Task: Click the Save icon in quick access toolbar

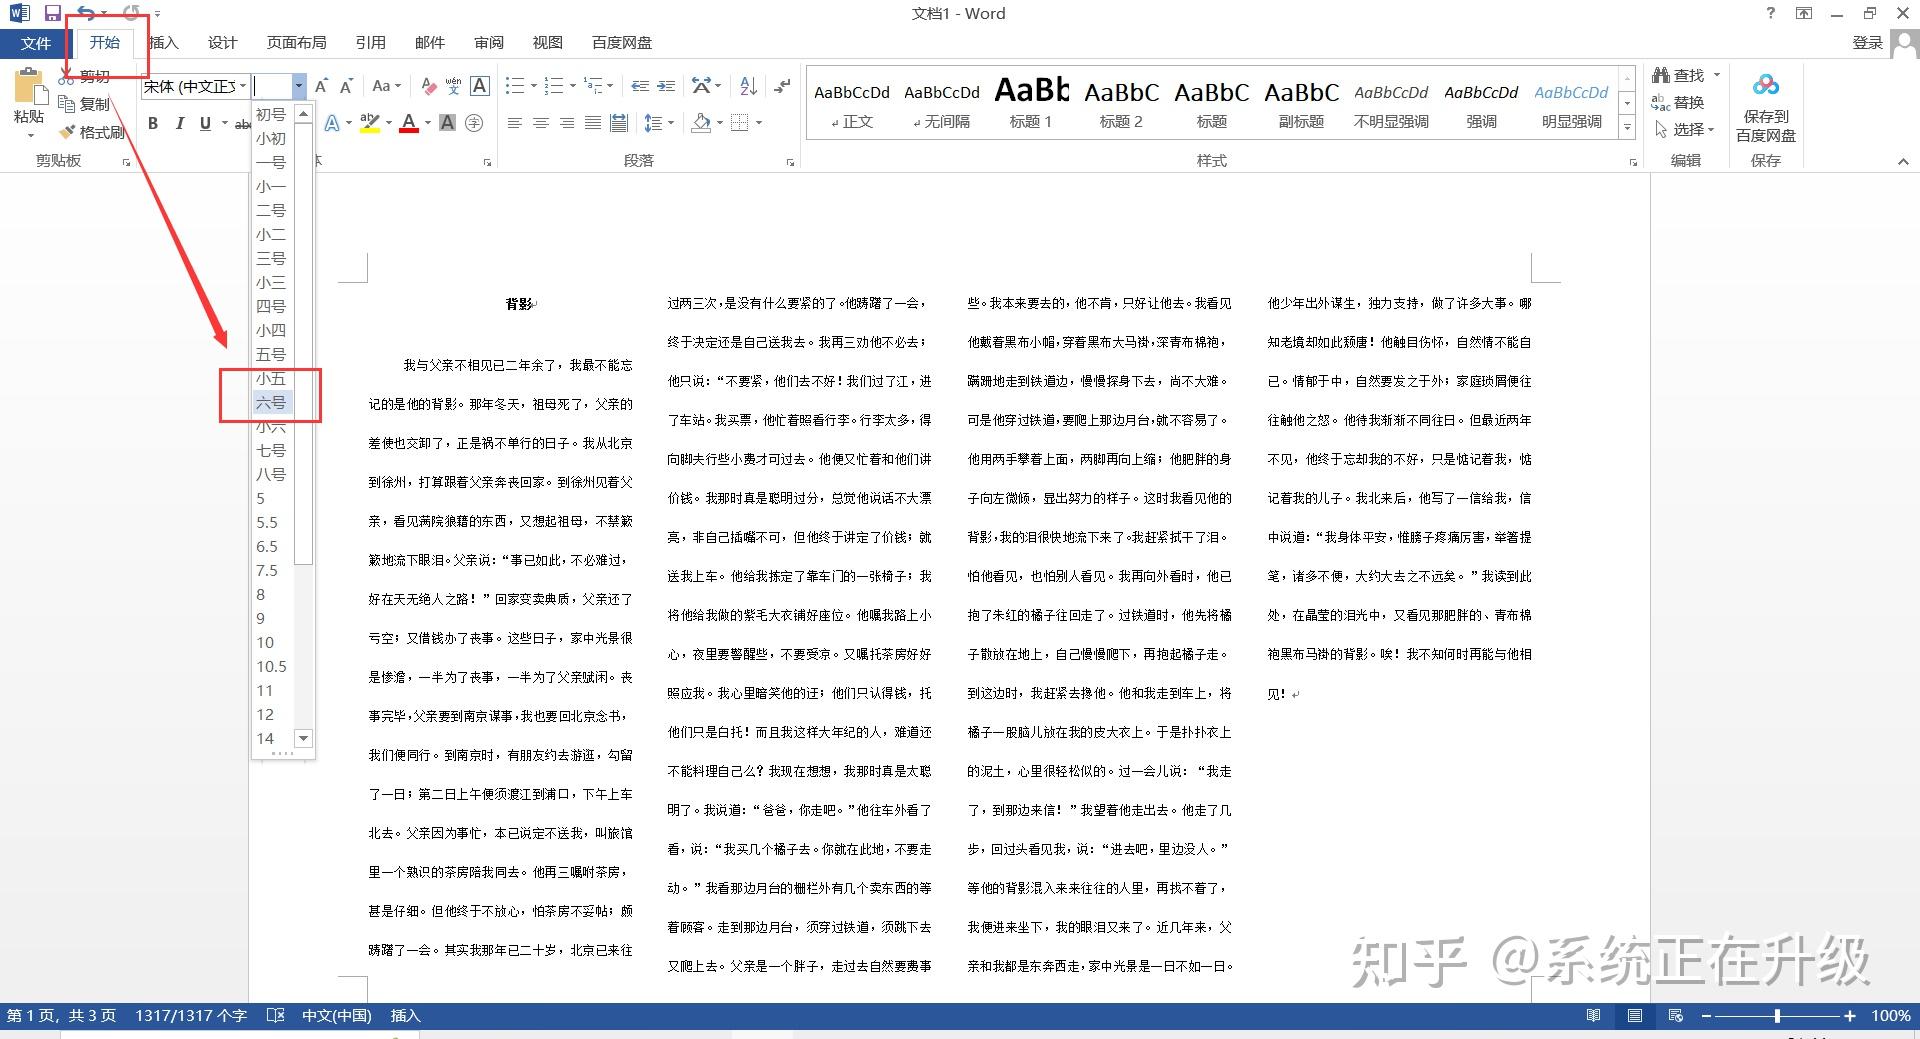Action: [53, 13]
